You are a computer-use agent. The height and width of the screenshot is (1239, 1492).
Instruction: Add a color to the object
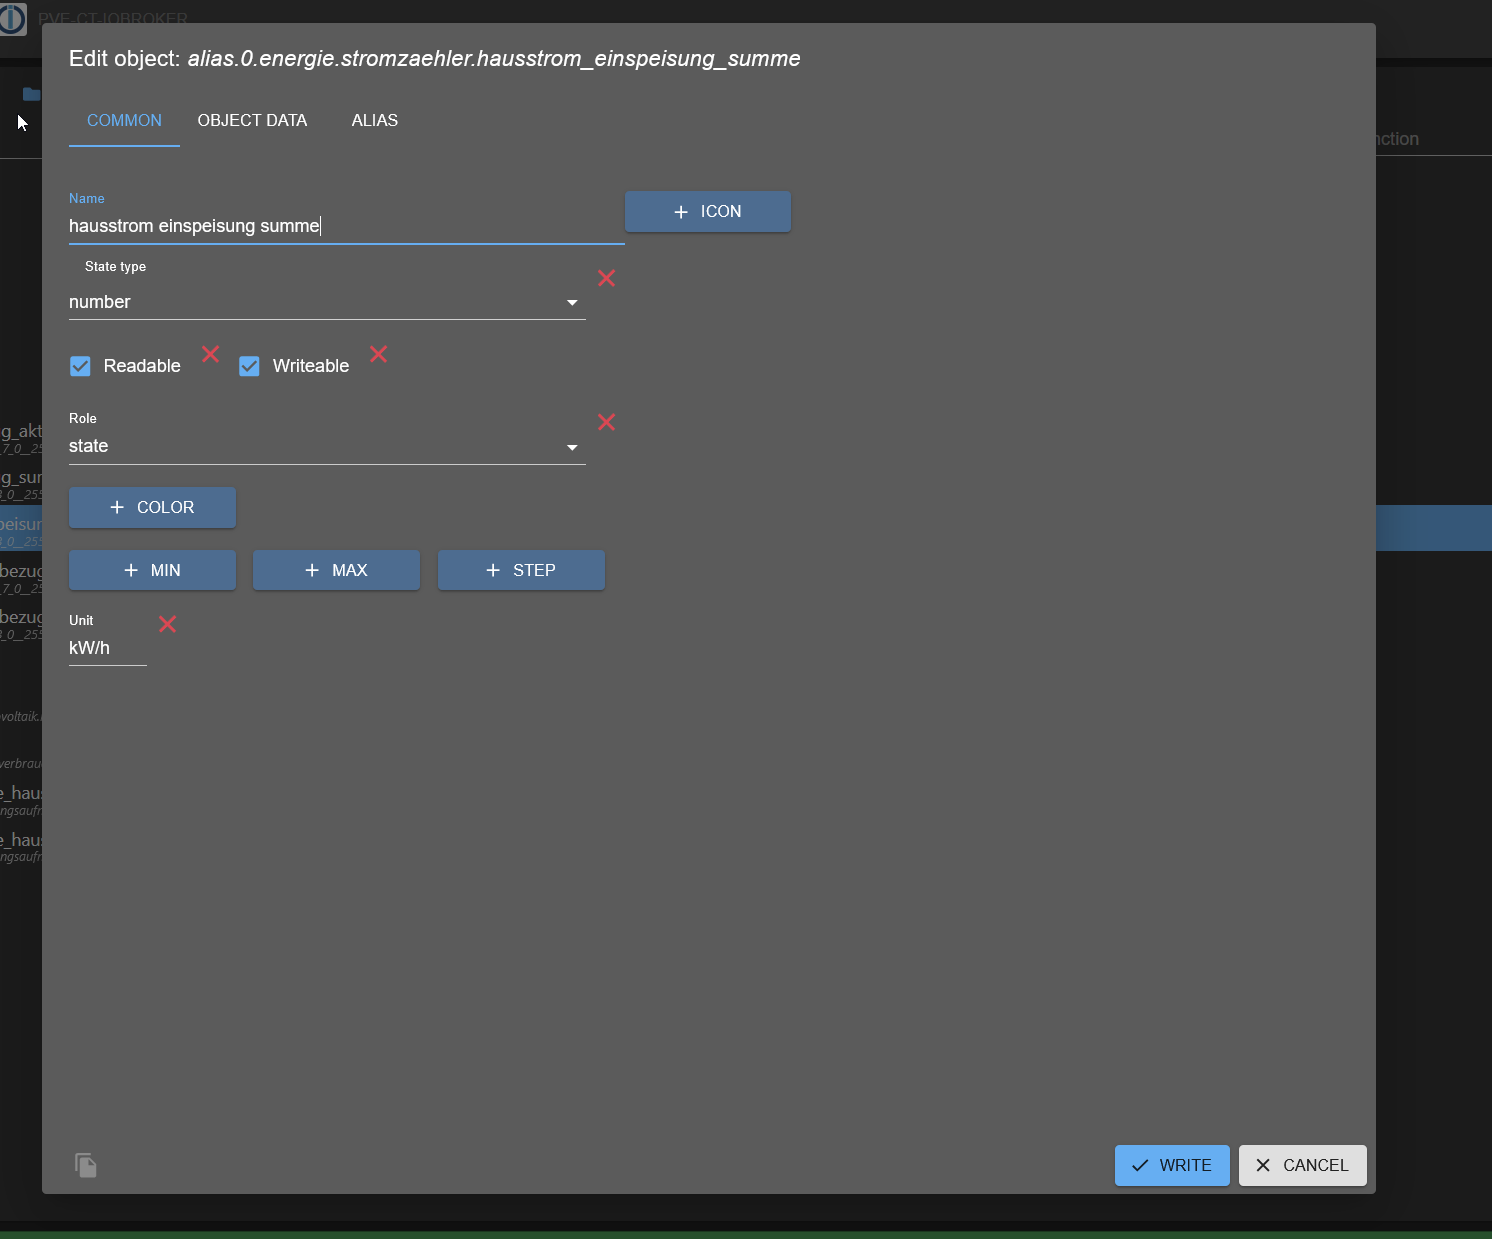[152, 507]
